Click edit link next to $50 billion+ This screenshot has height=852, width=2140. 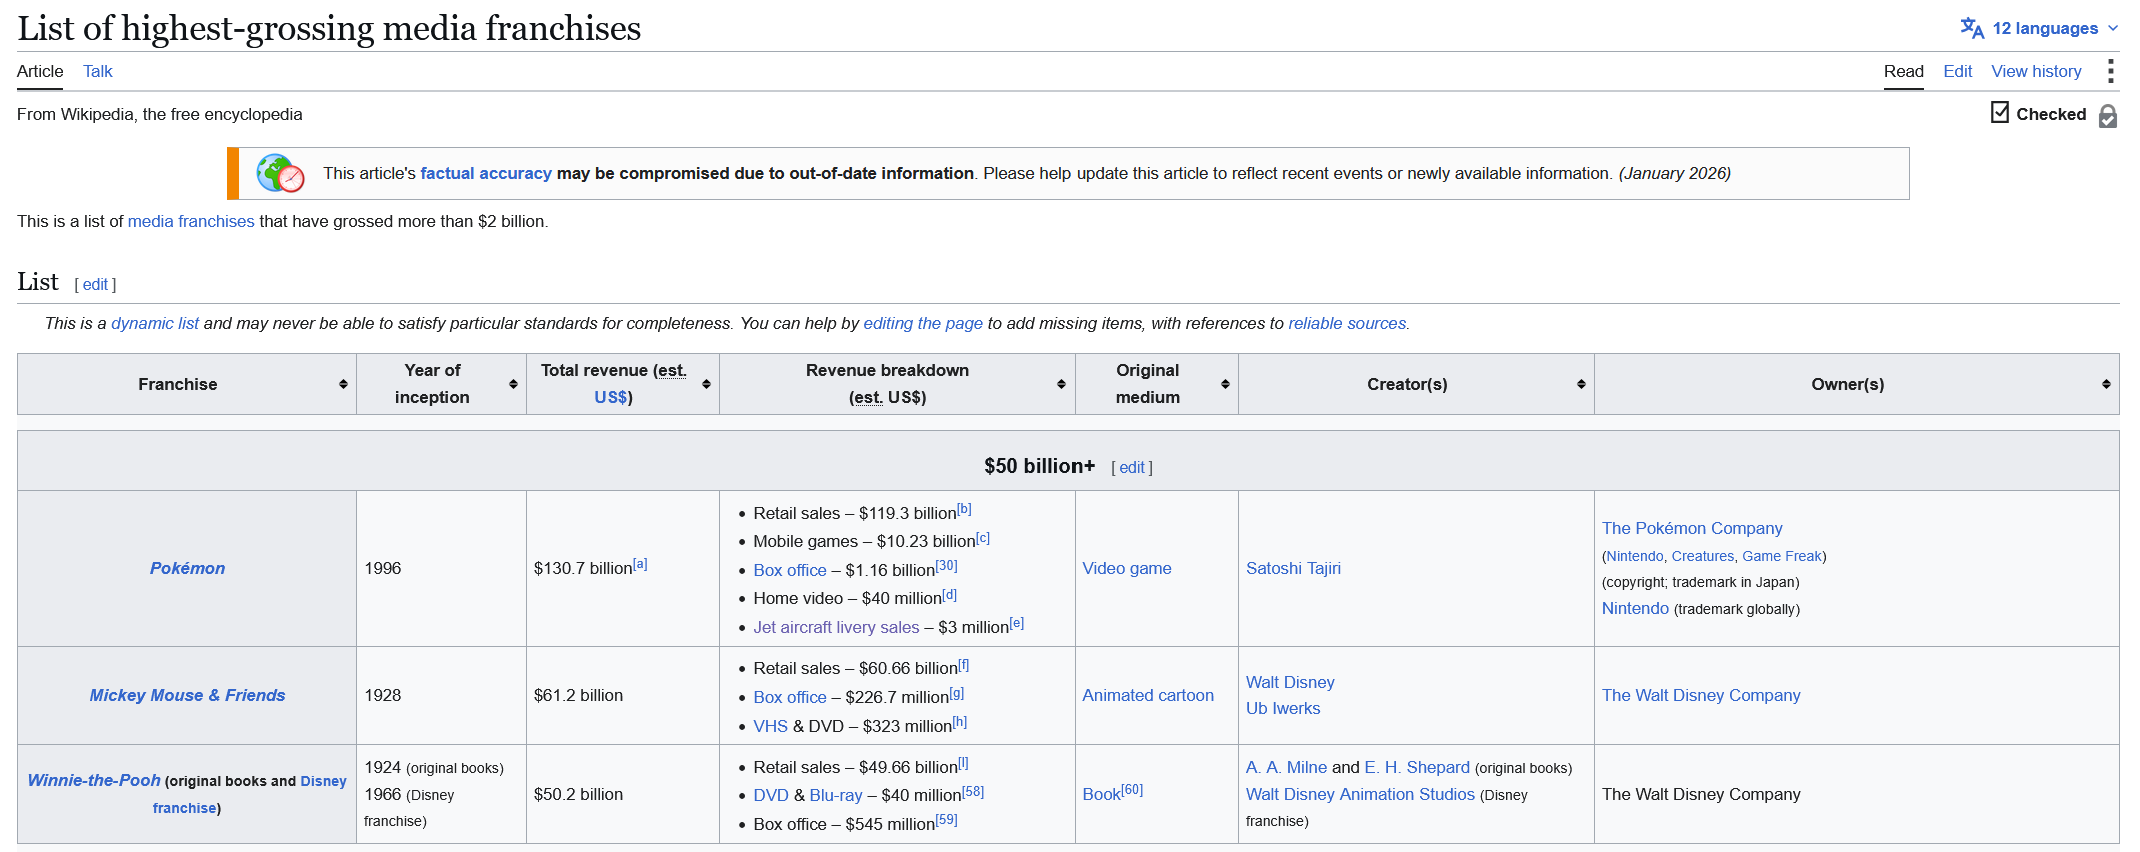coord(1132,467)
